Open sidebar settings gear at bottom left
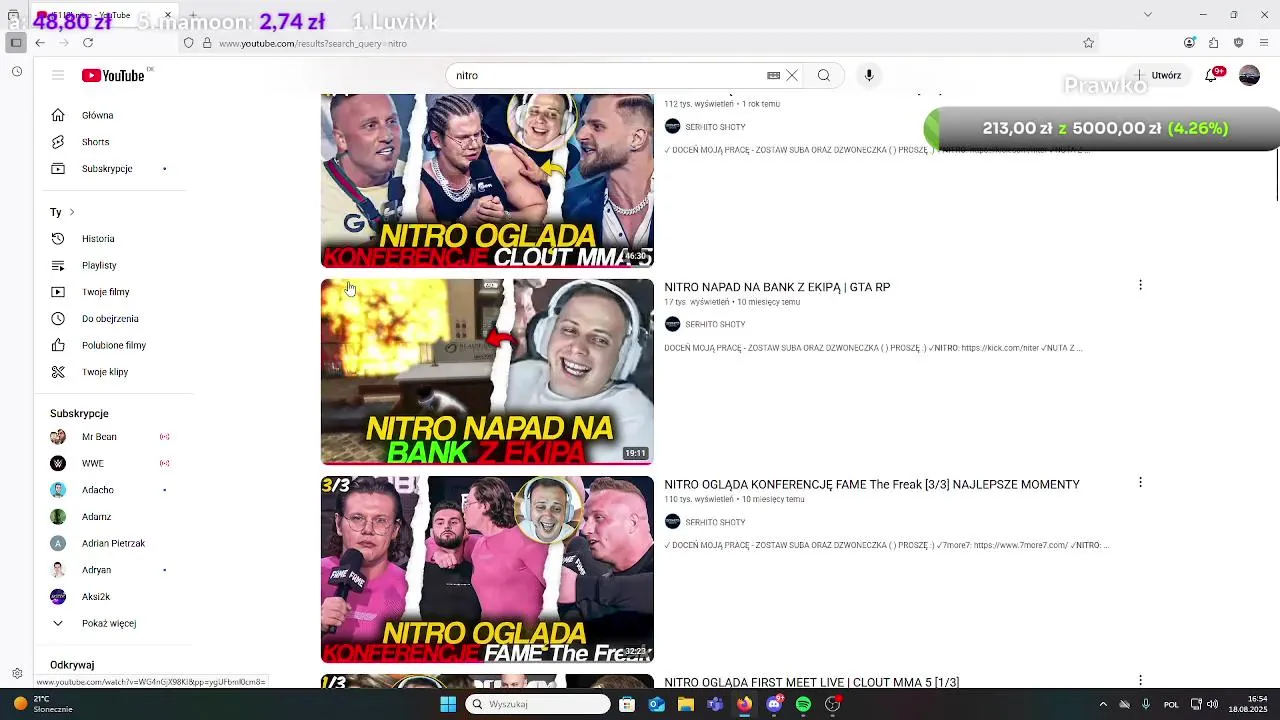 tap(17, 673)
